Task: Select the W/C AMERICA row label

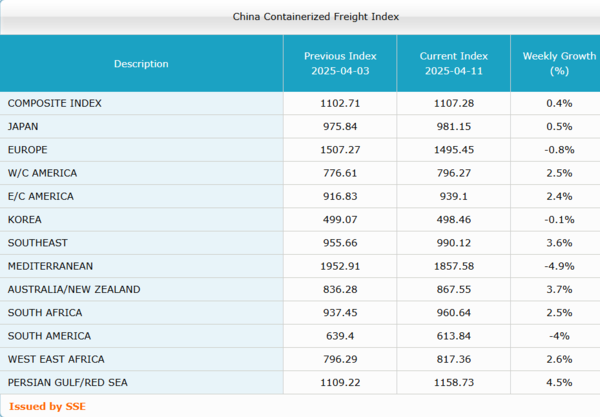Action: click(41, 173)
